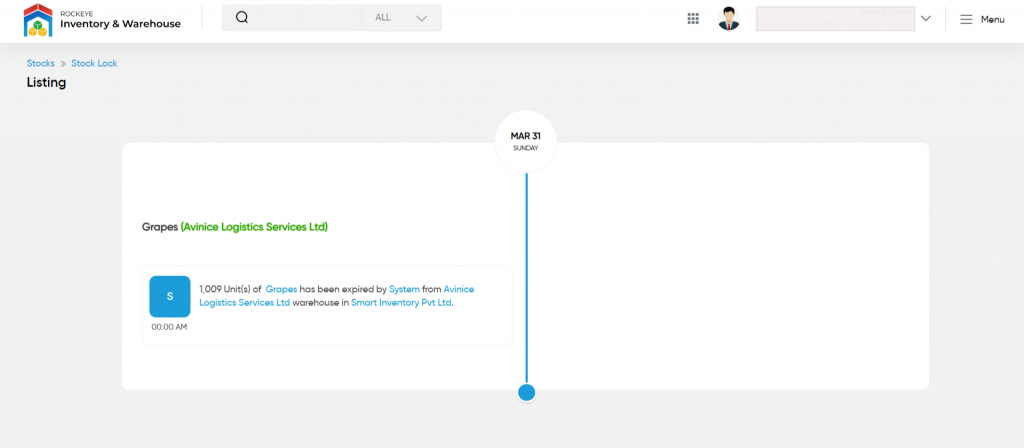Screen dimensions: 1024x448
Task: Click the user profile avatar
Action: click(729, 19)
